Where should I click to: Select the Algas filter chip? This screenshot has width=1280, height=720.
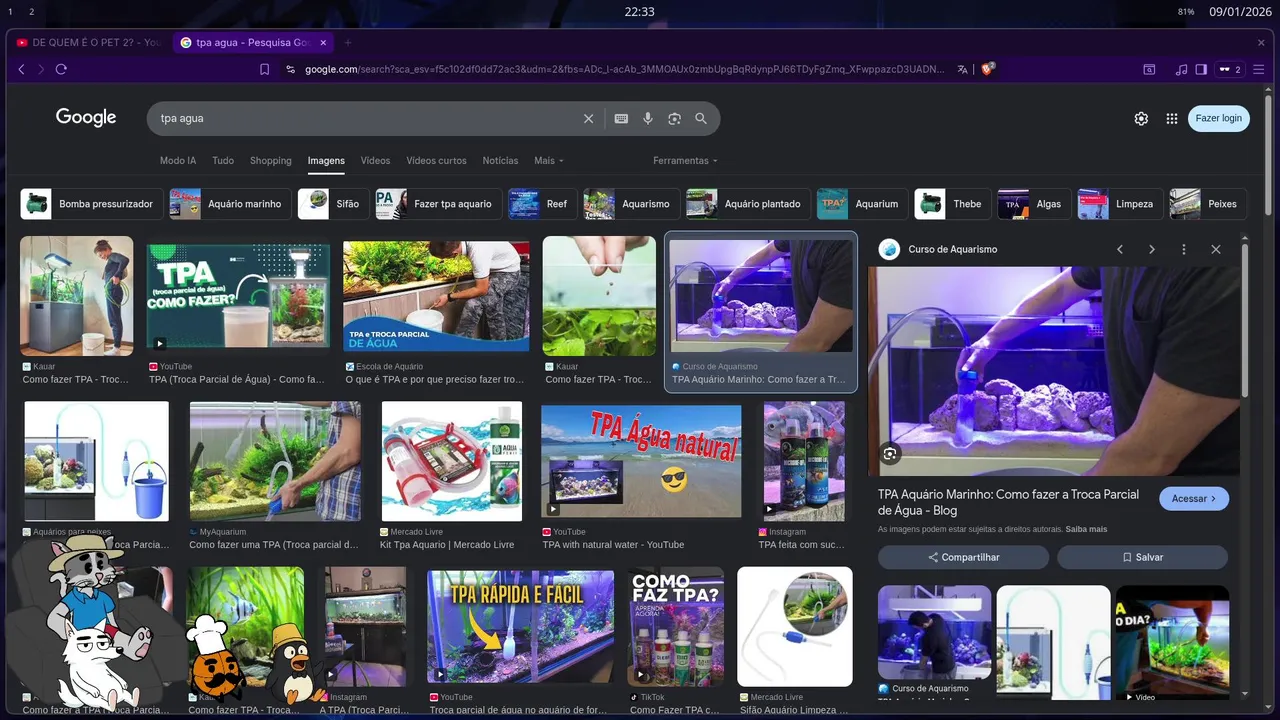[1034, 204]
